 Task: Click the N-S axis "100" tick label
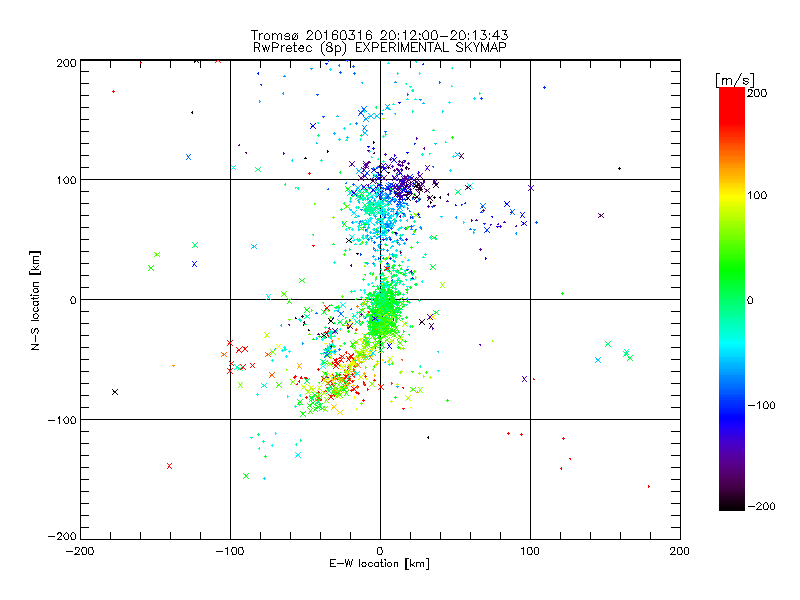point(66,180)
